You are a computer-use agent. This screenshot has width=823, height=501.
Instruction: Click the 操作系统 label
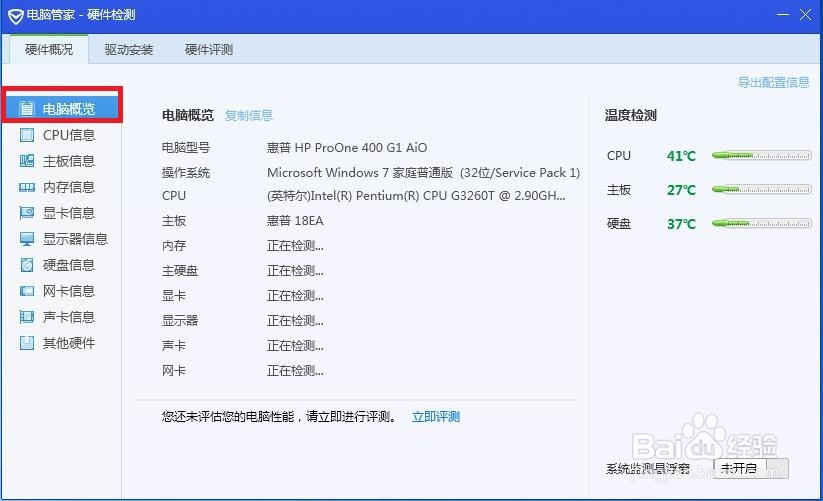pos(186,173)
